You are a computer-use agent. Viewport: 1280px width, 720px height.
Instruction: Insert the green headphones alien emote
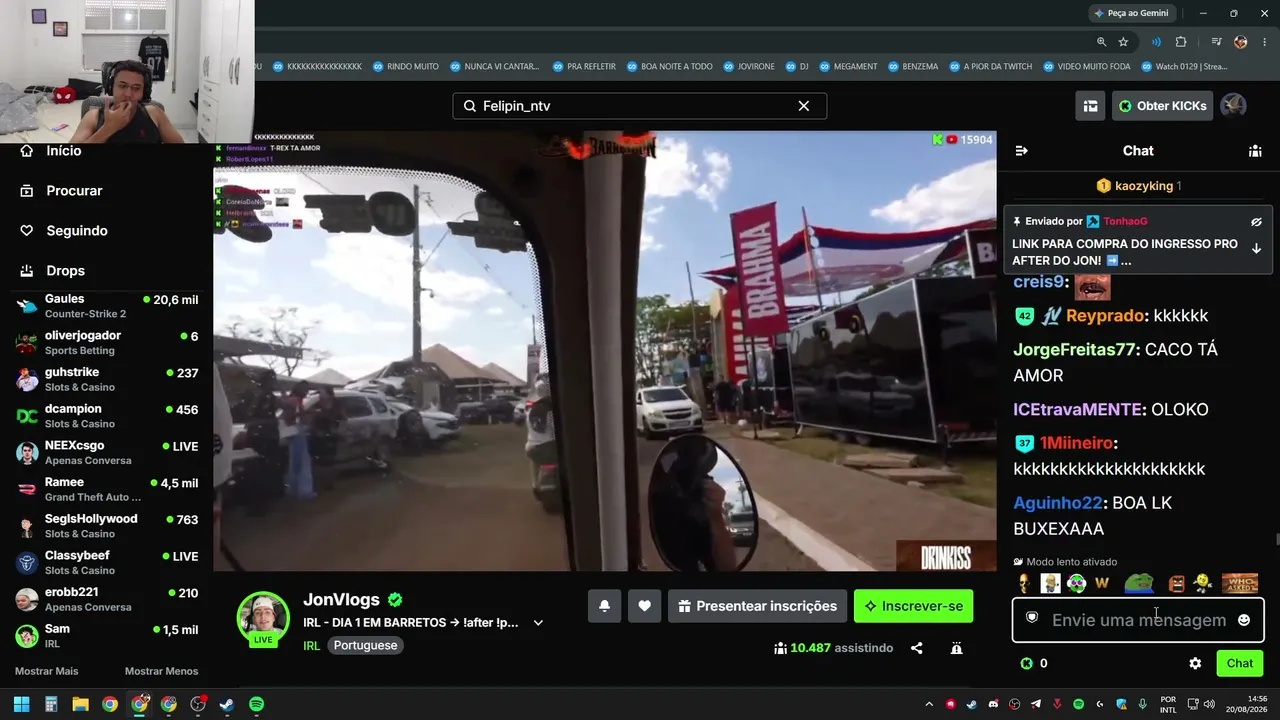[1076, 583]
